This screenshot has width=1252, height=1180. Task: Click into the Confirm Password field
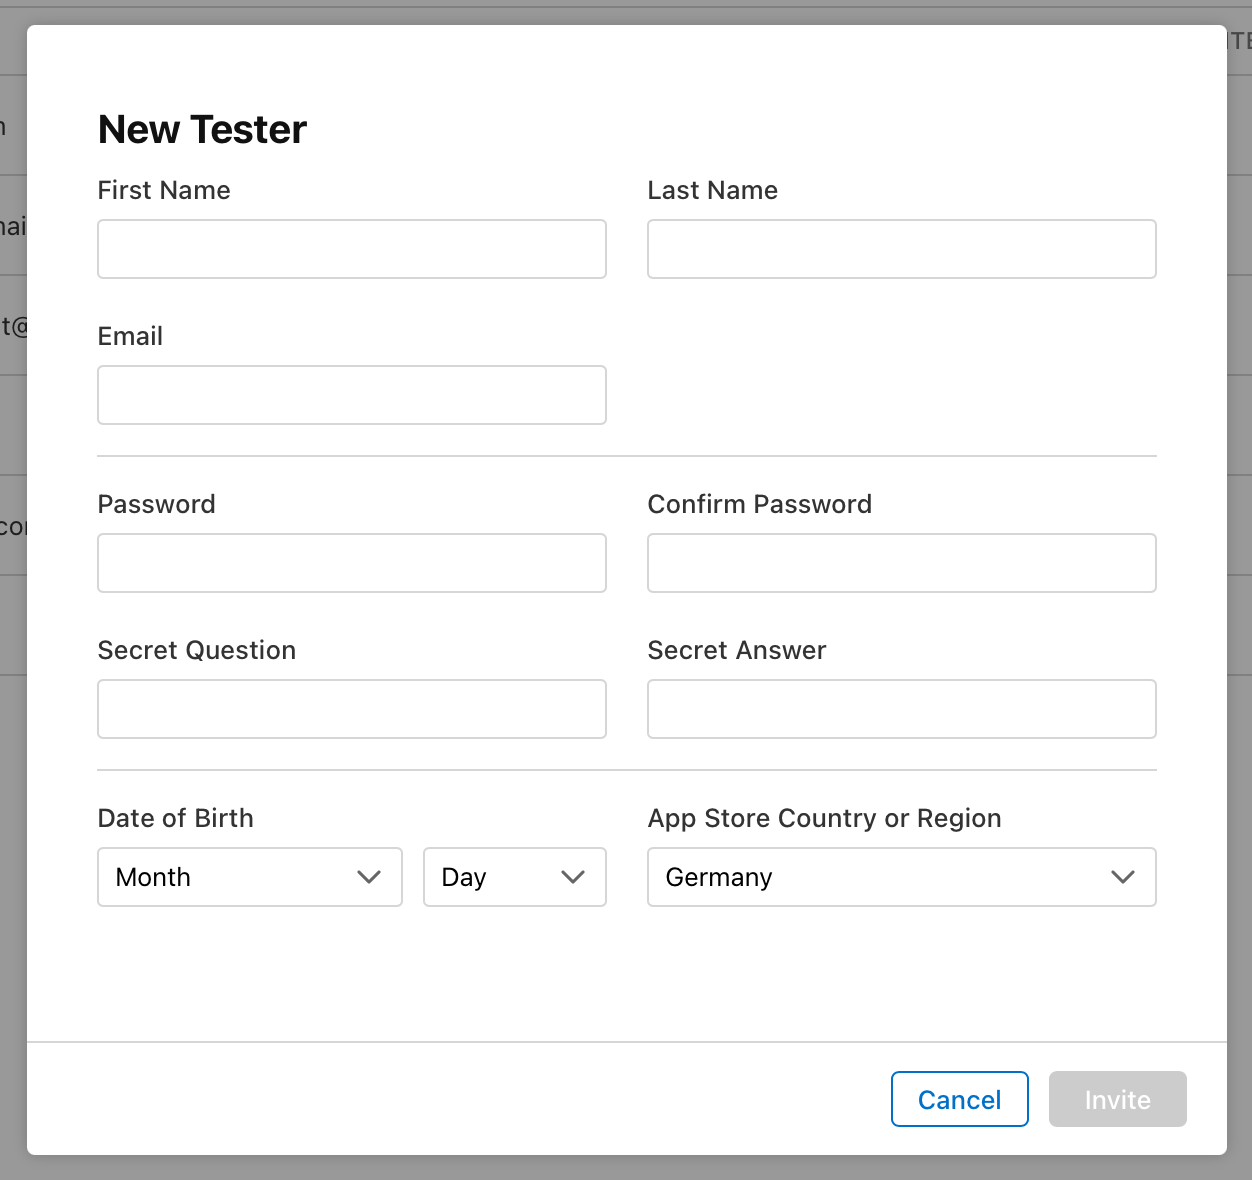click(902, 563)
